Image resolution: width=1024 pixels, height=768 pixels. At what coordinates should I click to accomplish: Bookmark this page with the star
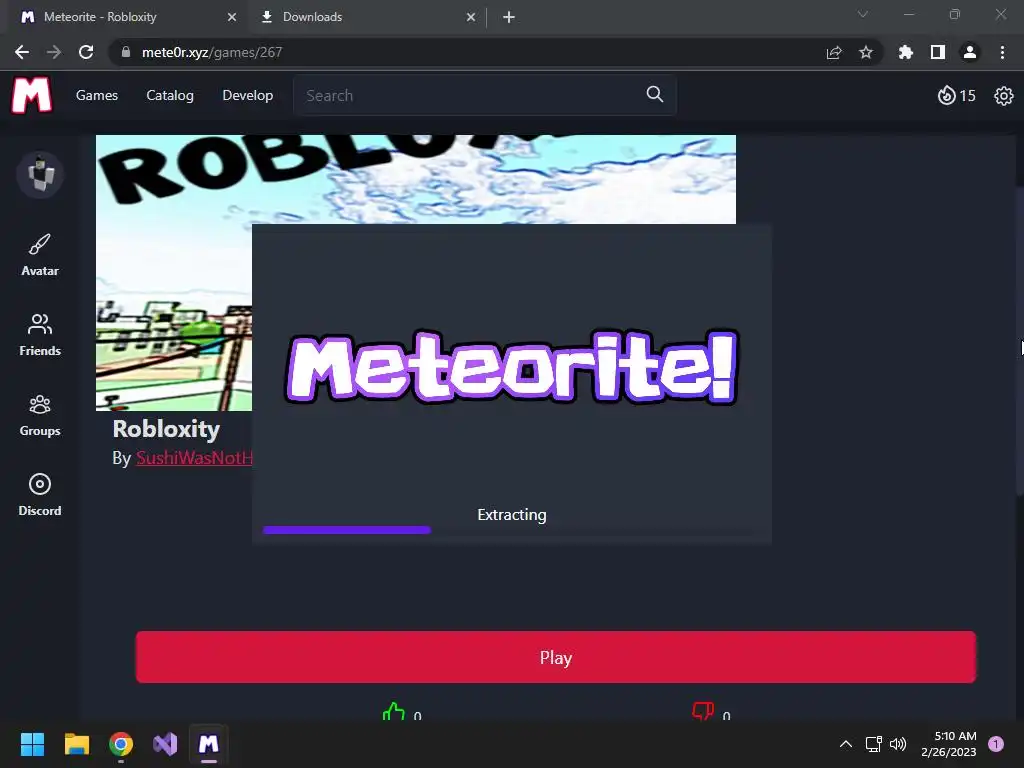[x=866, y=52]
